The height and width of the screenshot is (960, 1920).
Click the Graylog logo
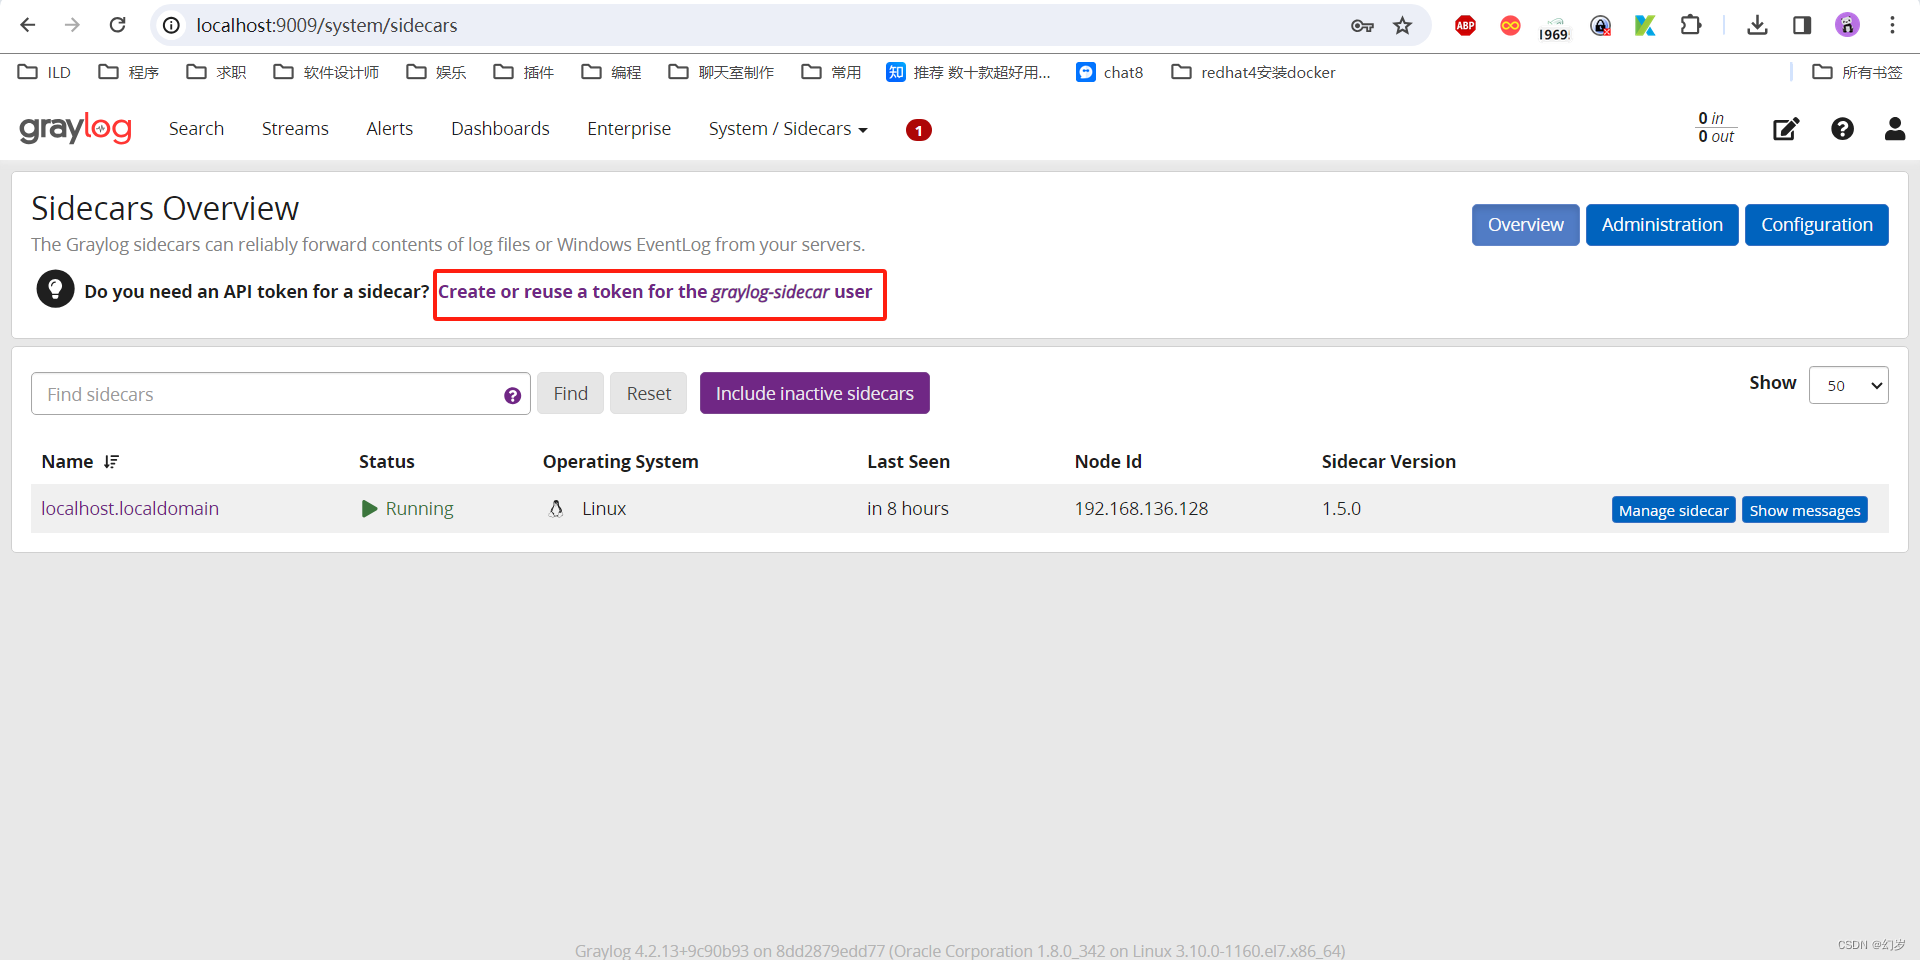[75, 128]
